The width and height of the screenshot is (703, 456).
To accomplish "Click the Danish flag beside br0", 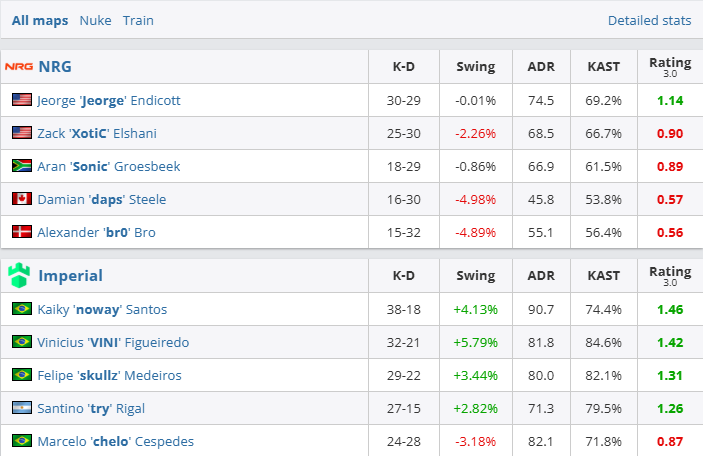I will coord(22,232).
